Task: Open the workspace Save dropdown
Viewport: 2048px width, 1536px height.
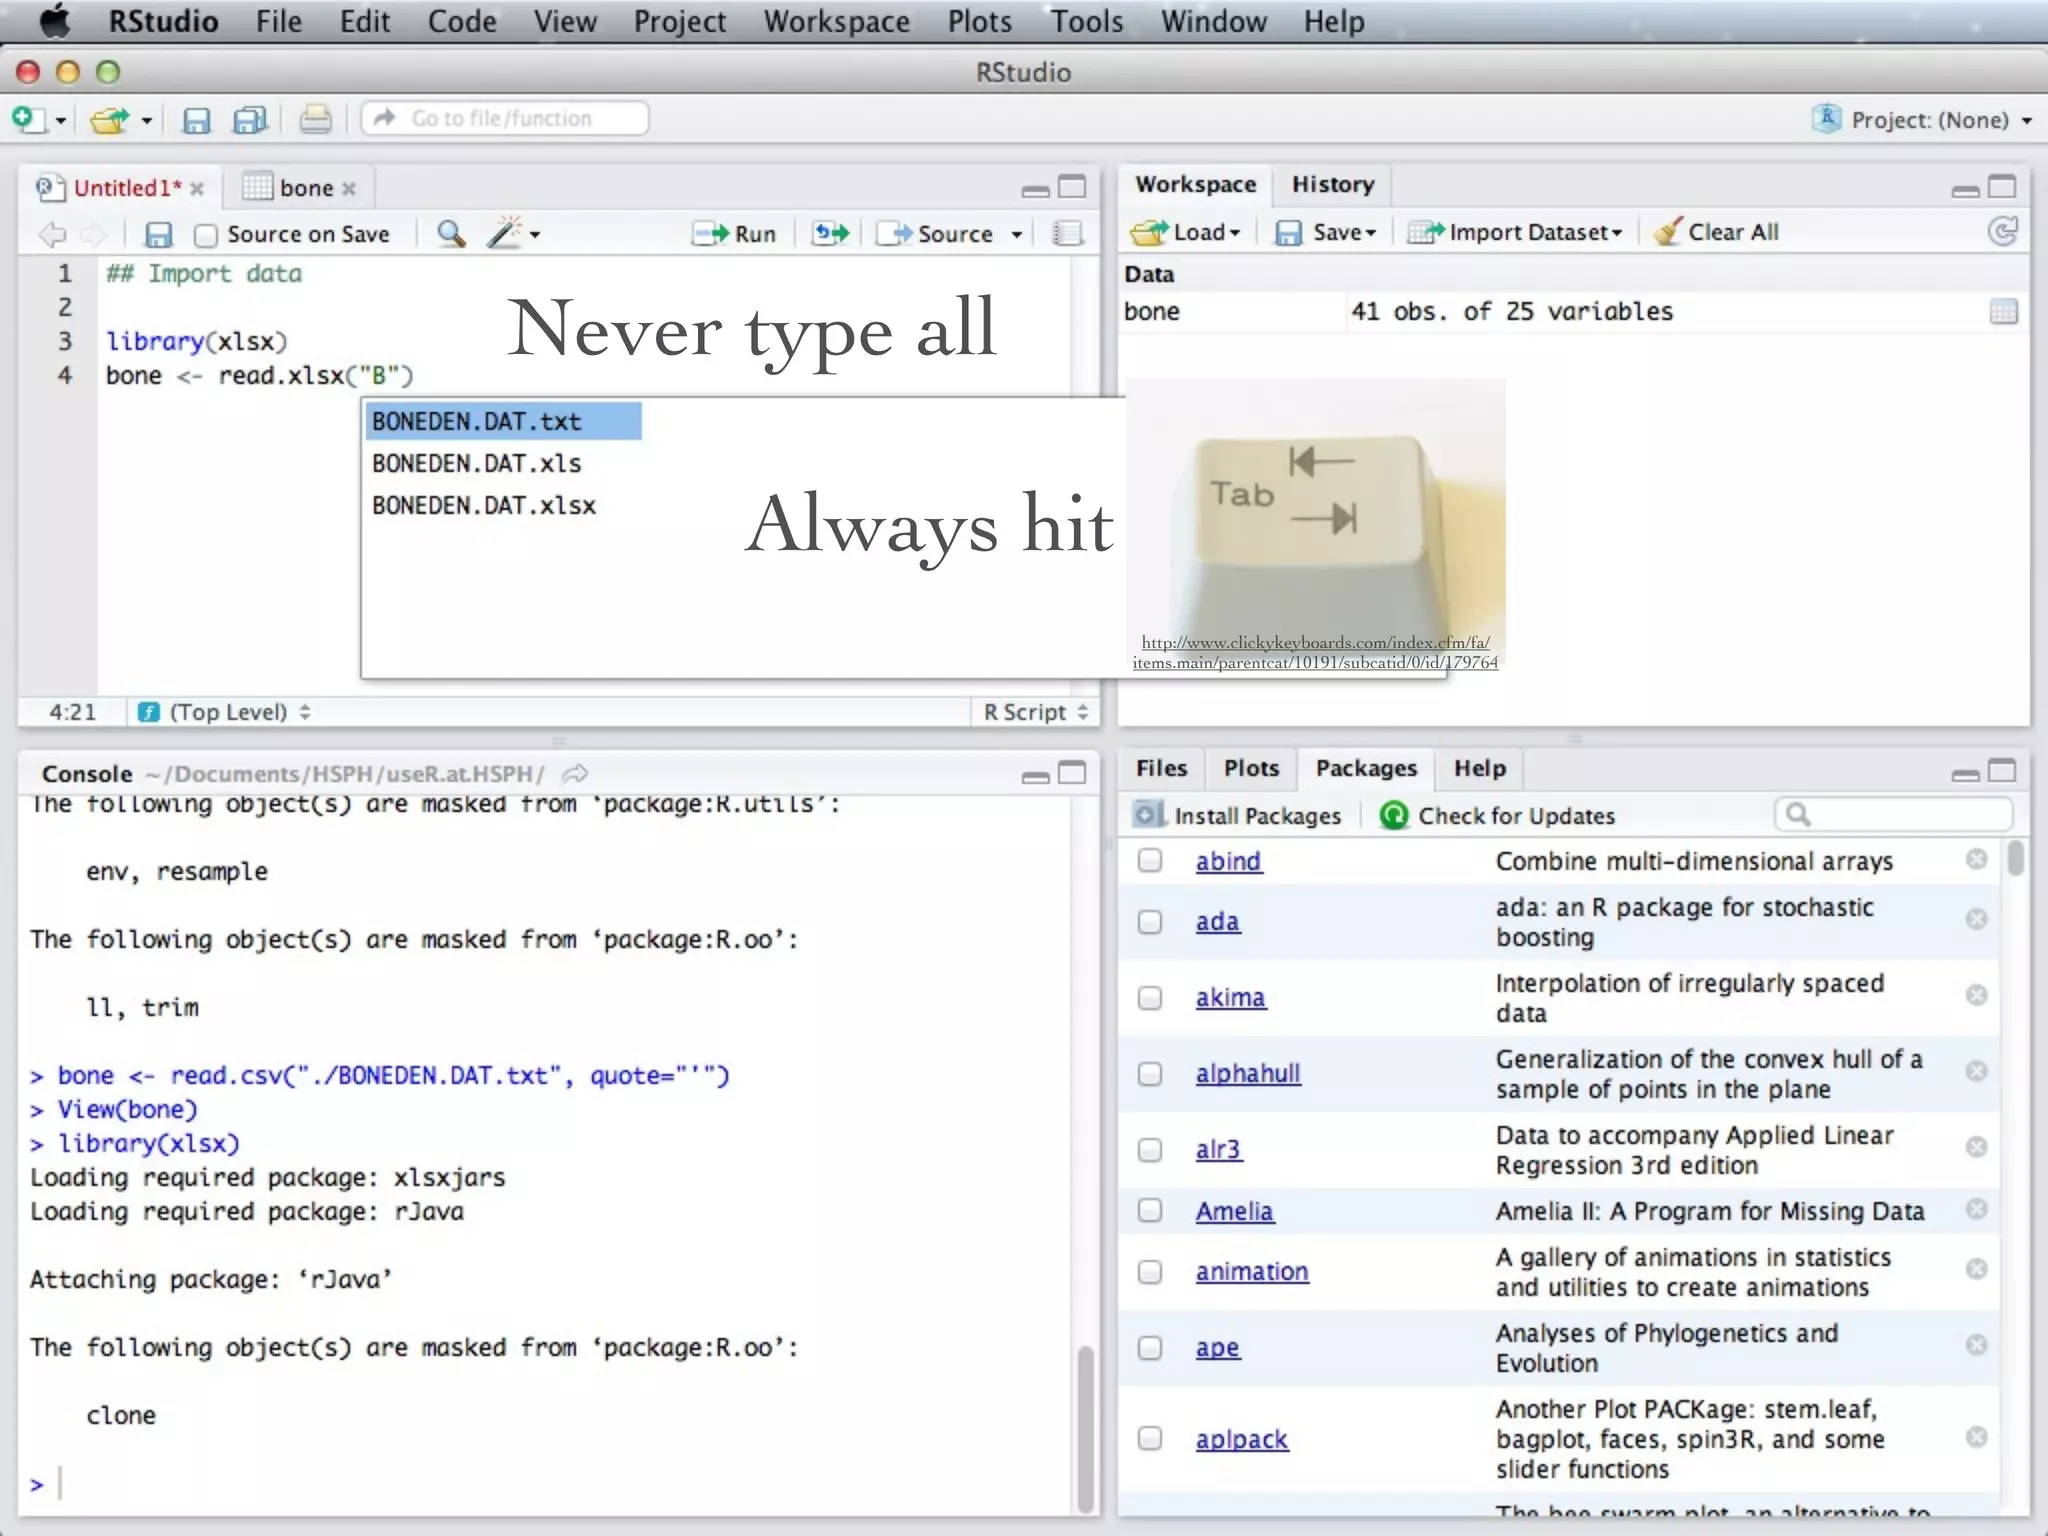Action: pos(1326,232)
